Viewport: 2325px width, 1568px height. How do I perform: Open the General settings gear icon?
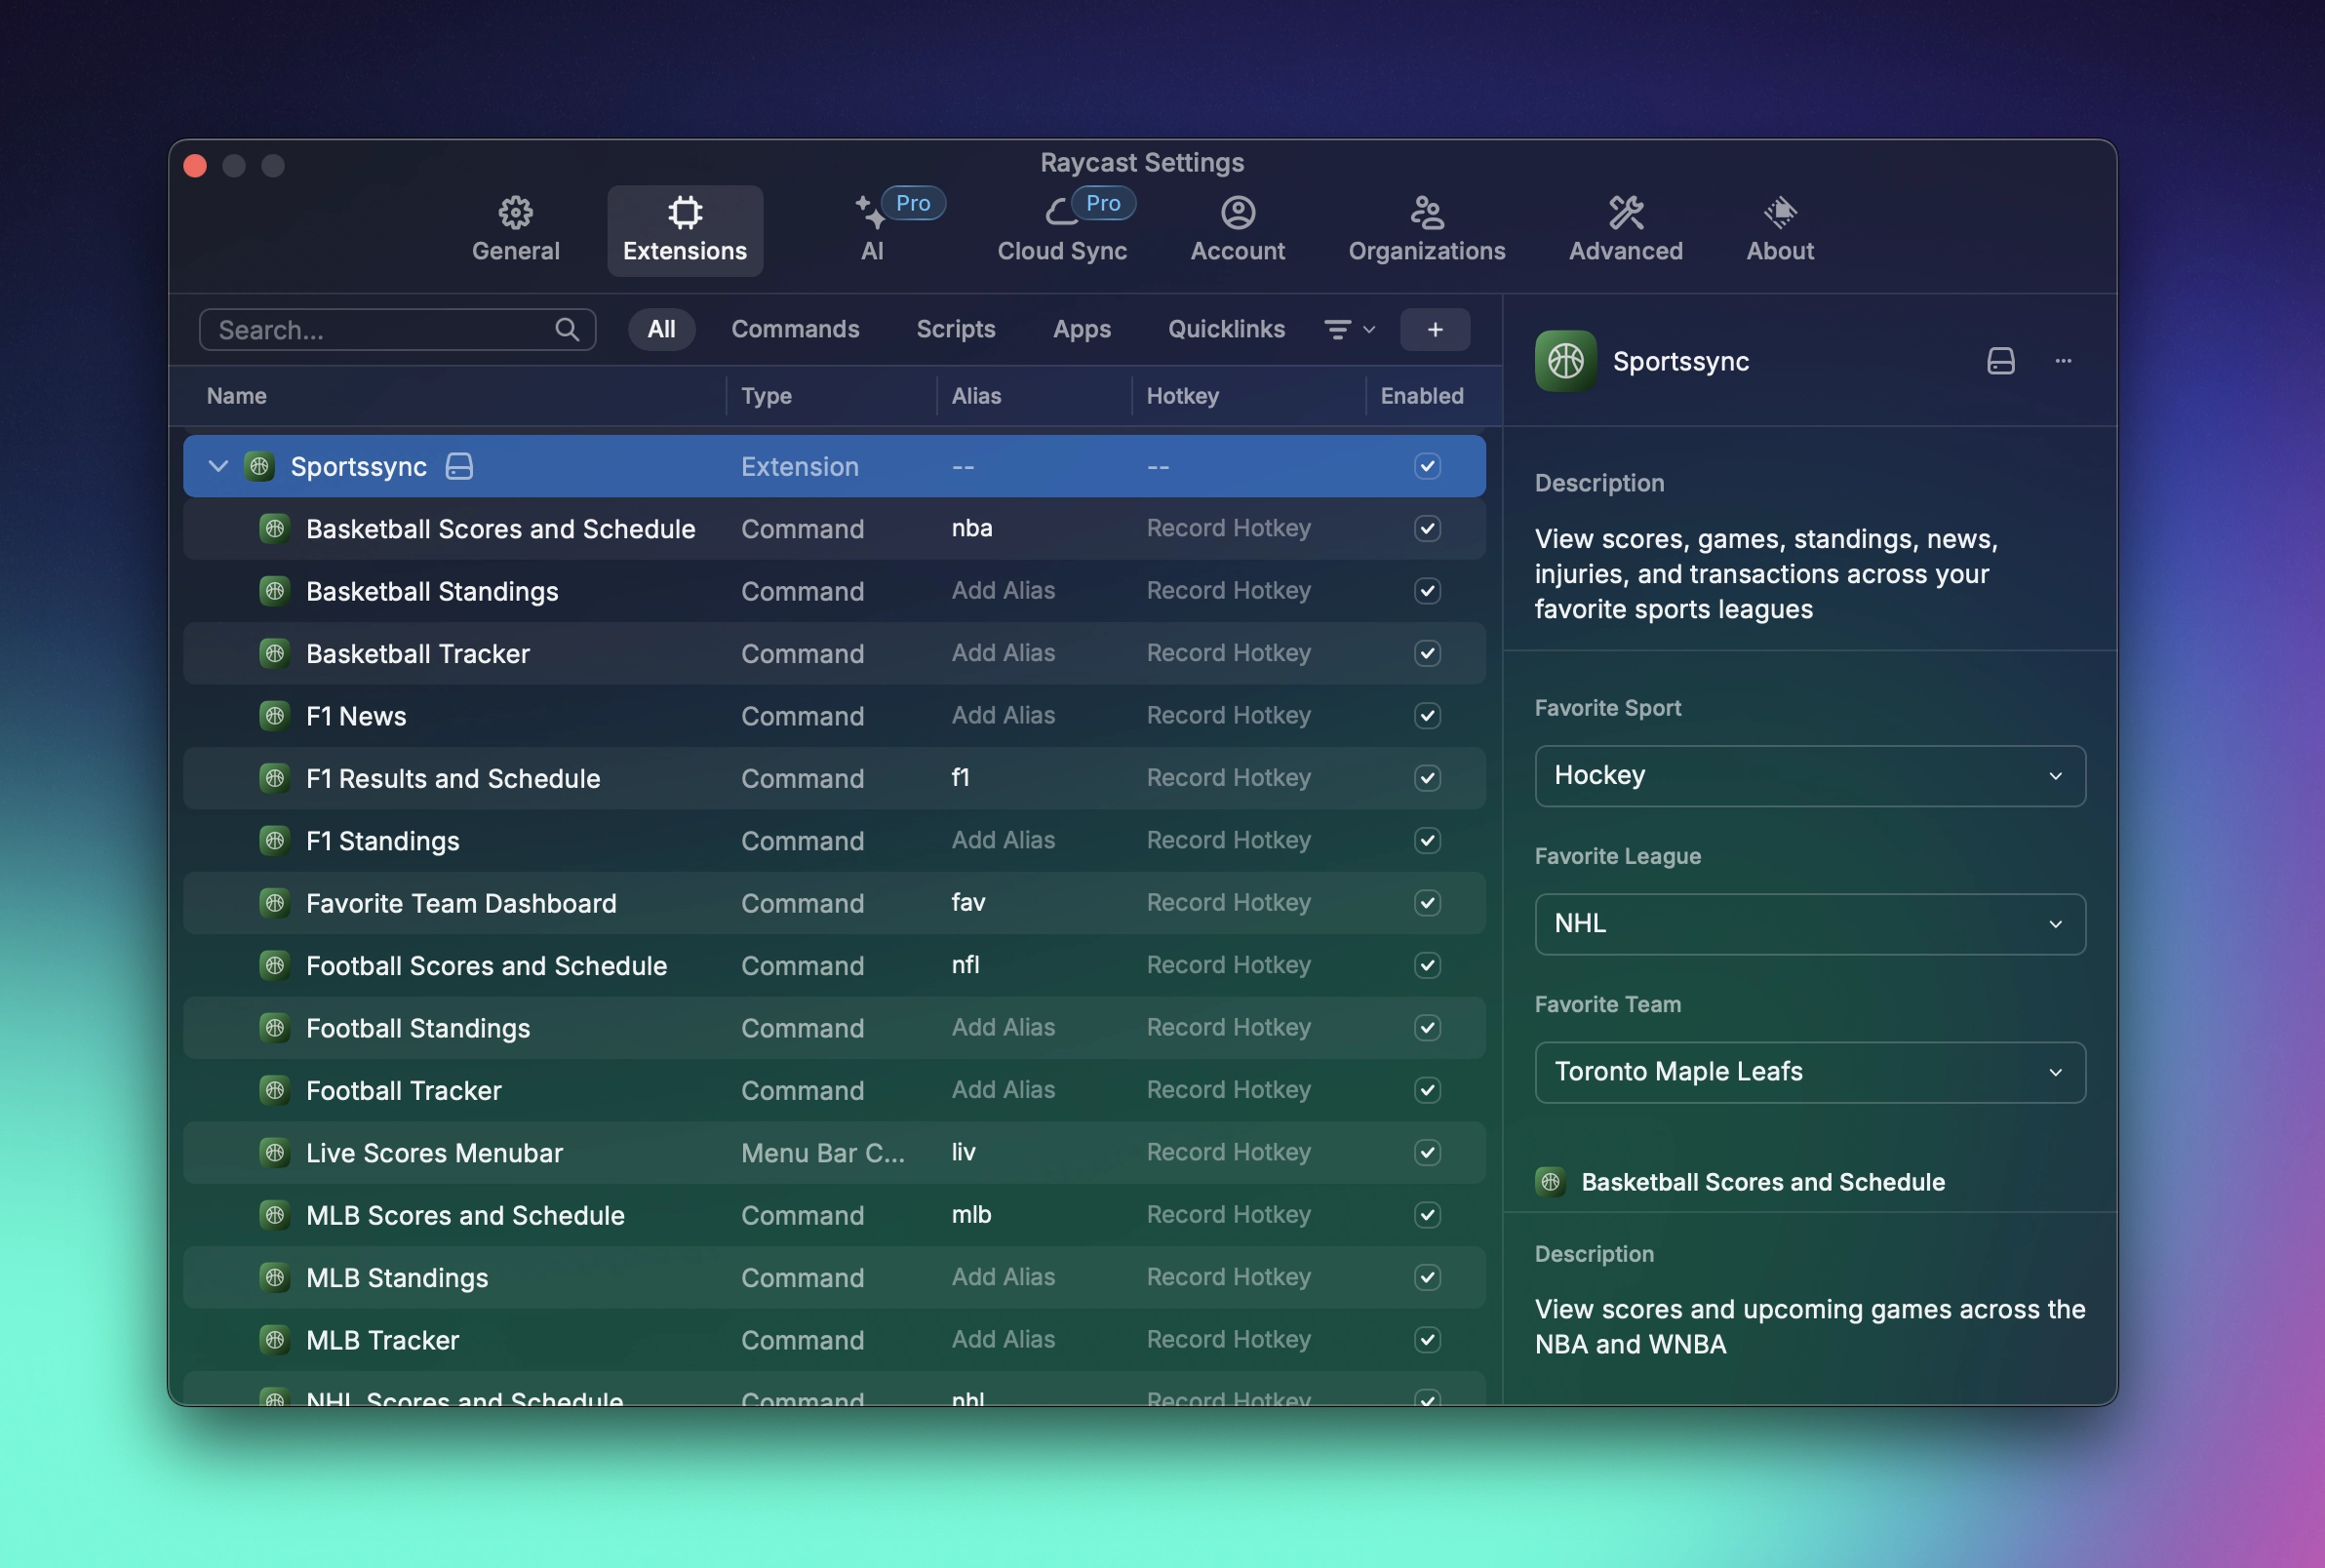click(x=515, y=212)
